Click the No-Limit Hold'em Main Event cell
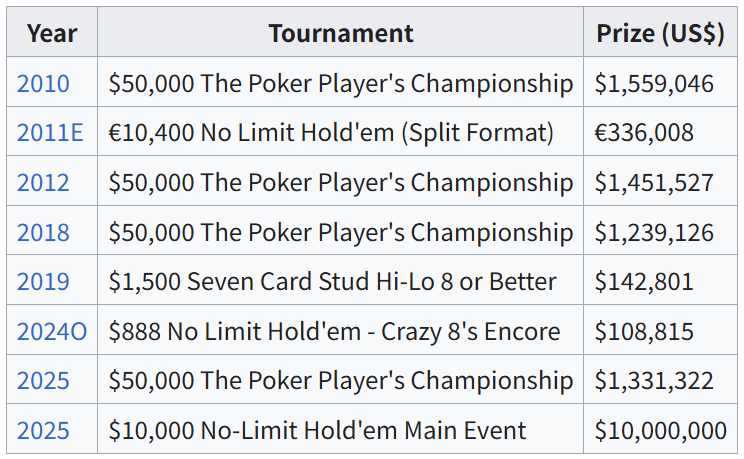744x459 pixels. pos(317,431)
